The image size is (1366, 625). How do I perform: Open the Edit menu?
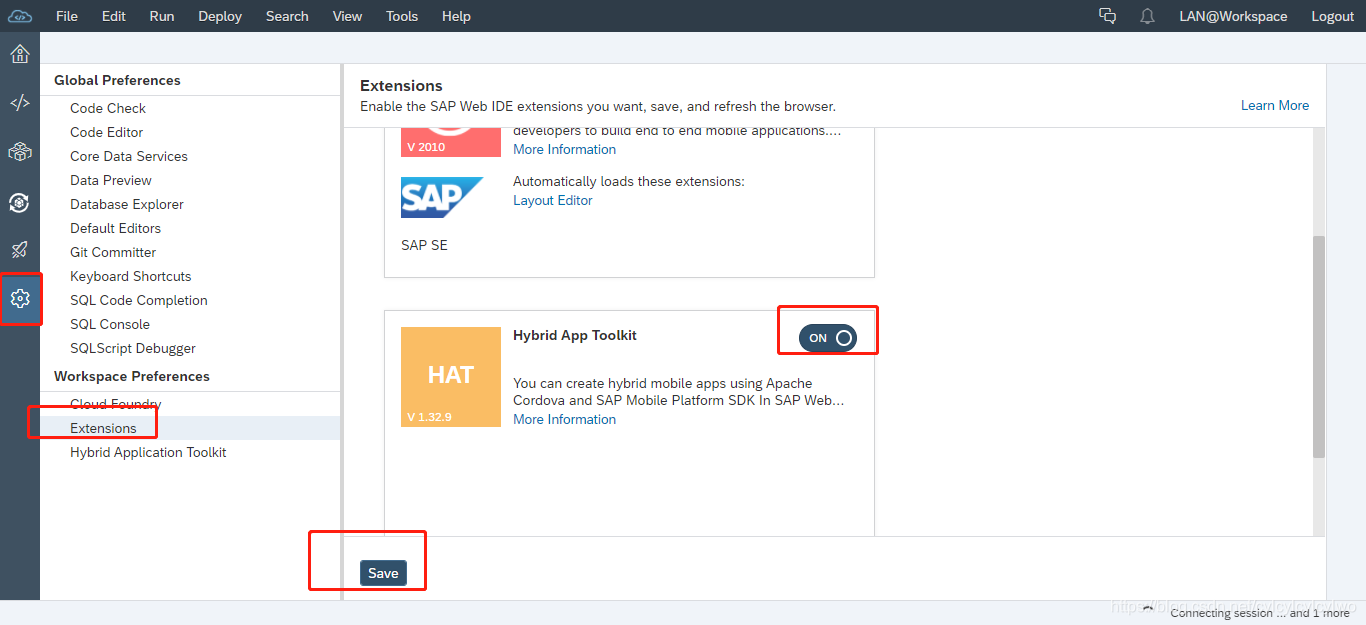tap(114, 16)
